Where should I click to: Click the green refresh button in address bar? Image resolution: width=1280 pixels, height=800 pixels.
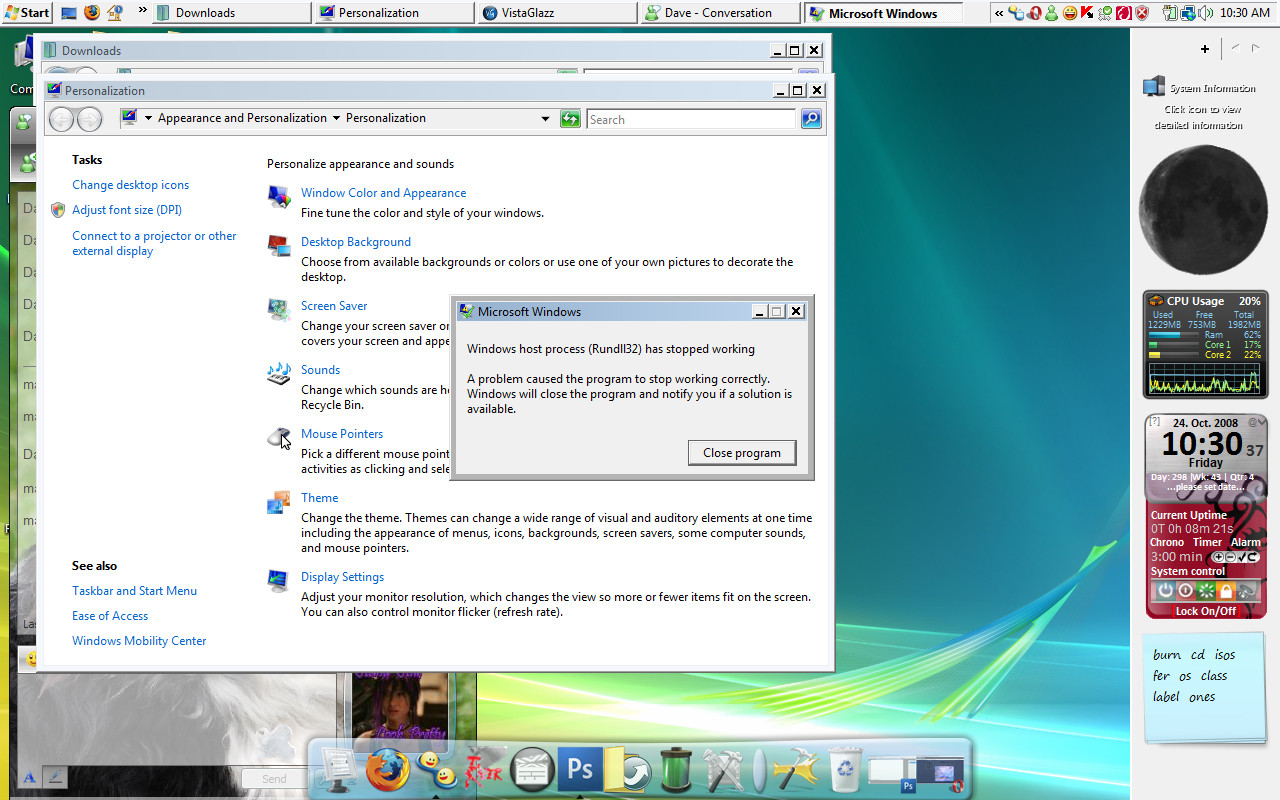pos(570,119)
